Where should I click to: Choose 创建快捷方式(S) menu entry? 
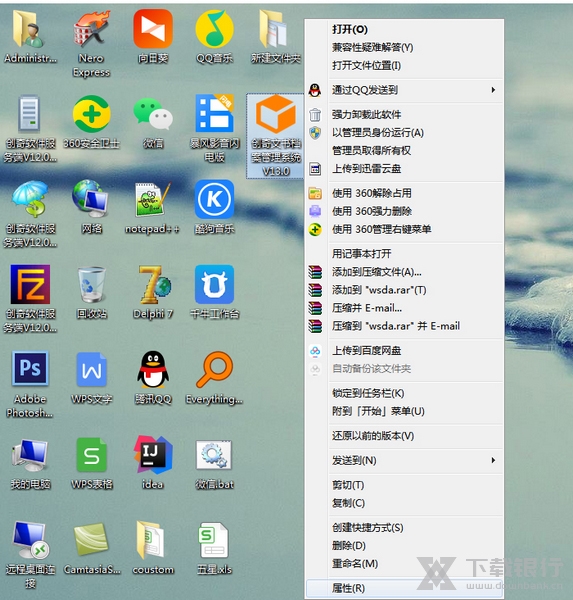tap(404, 527)
